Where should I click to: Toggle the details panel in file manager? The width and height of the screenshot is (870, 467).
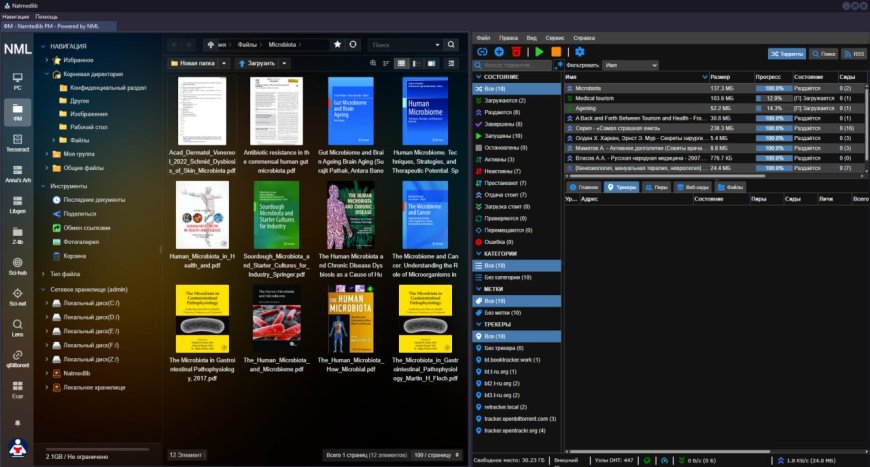point(452,63)
